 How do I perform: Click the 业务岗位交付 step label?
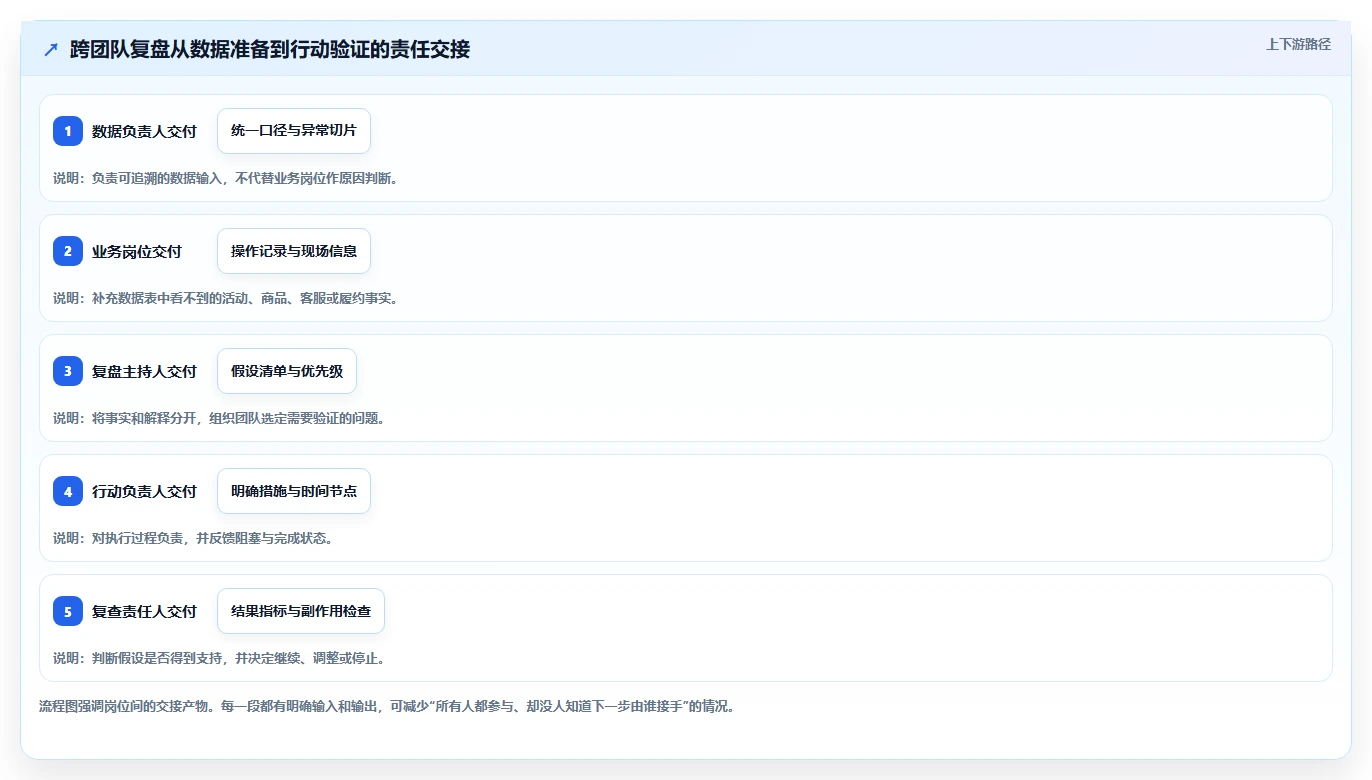point(137,251)
